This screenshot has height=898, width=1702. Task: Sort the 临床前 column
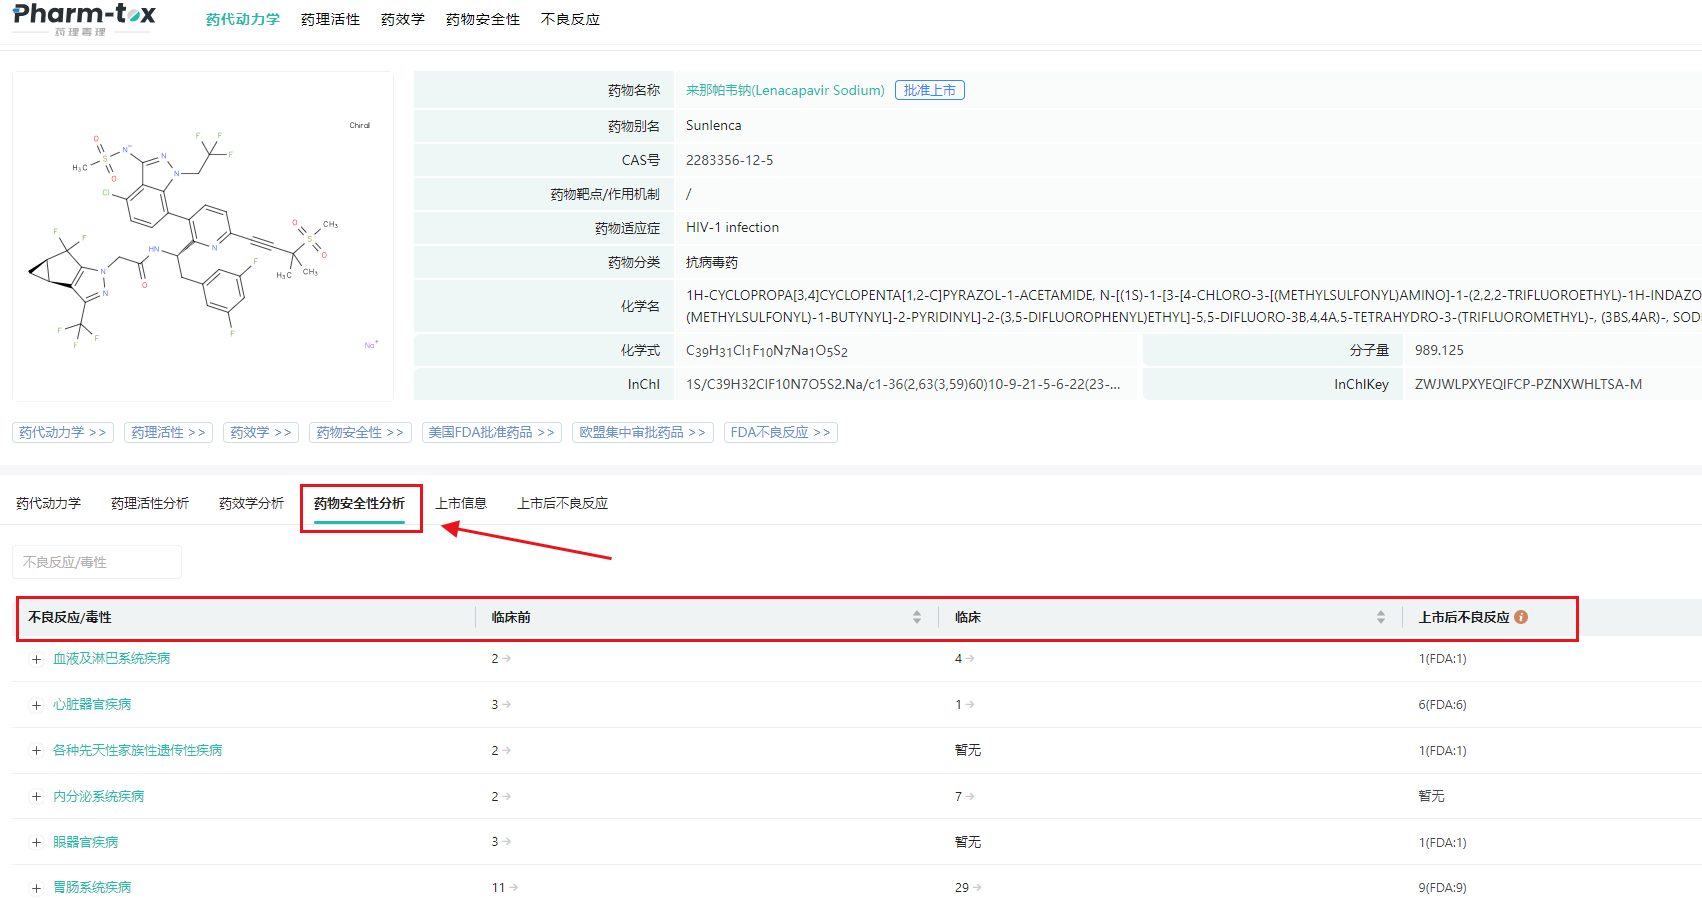(916, 617)
